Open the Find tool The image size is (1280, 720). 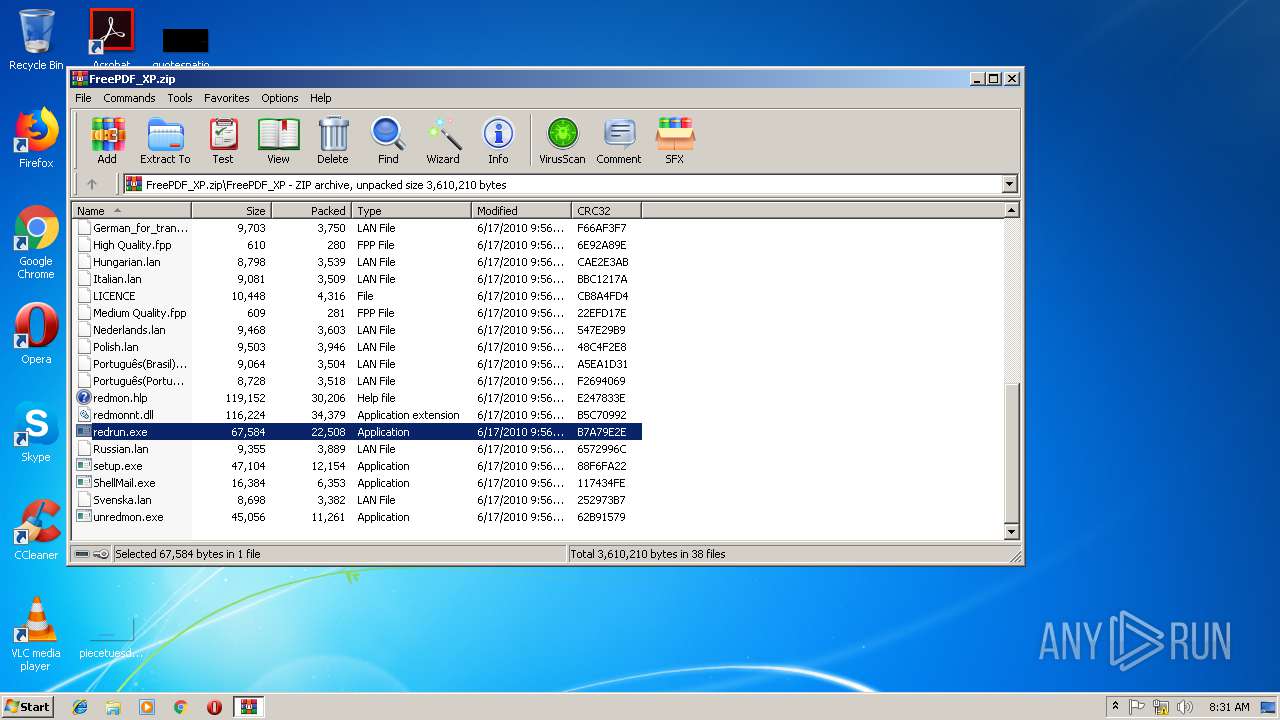pyautogui.click(x=388, y=140)
